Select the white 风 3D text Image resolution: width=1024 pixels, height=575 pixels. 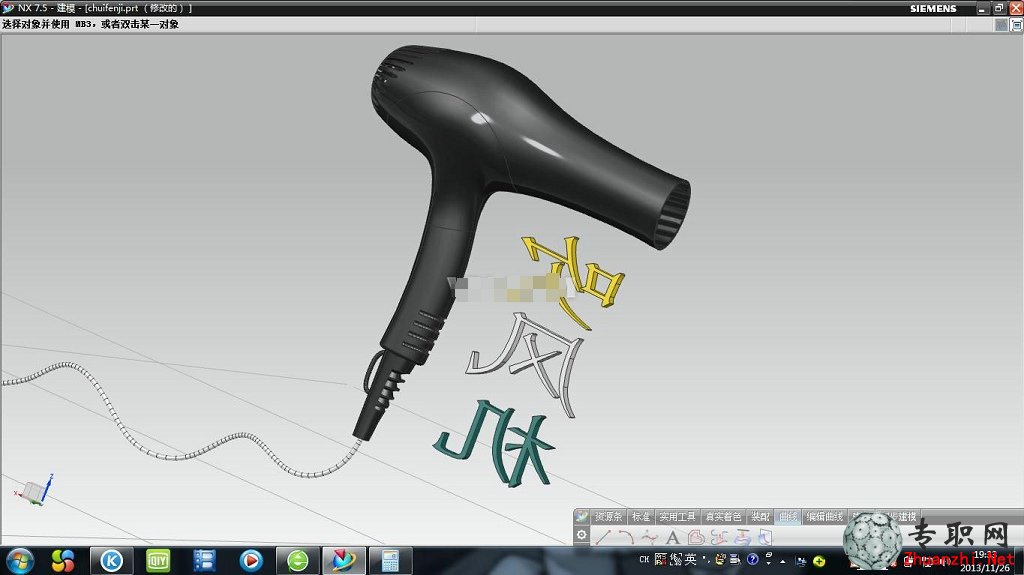[524, 363]
